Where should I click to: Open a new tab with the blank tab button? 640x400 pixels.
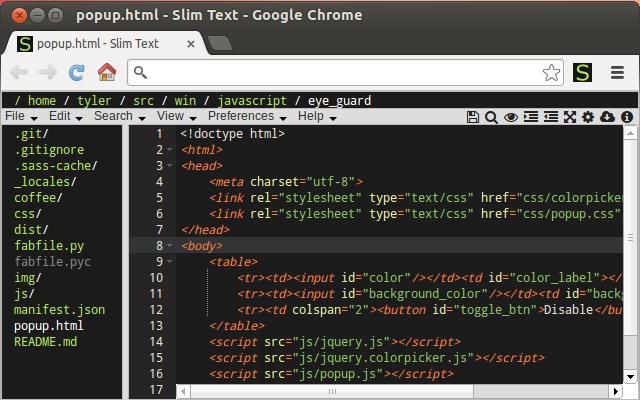220,43
